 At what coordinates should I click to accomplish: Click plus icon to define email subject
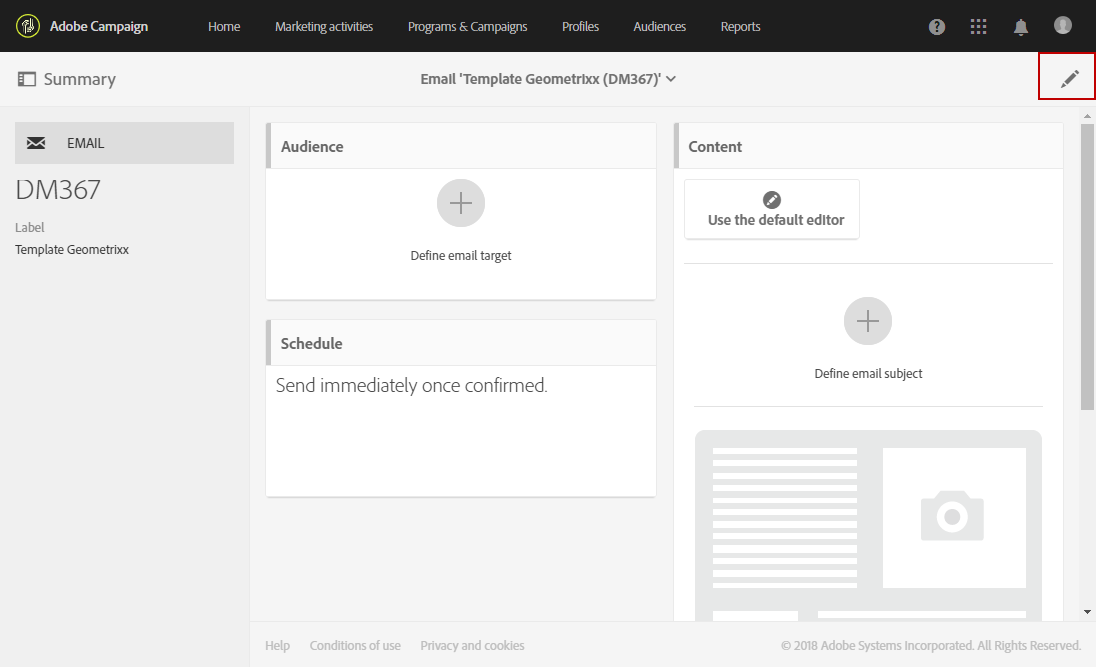pos(867,321)
